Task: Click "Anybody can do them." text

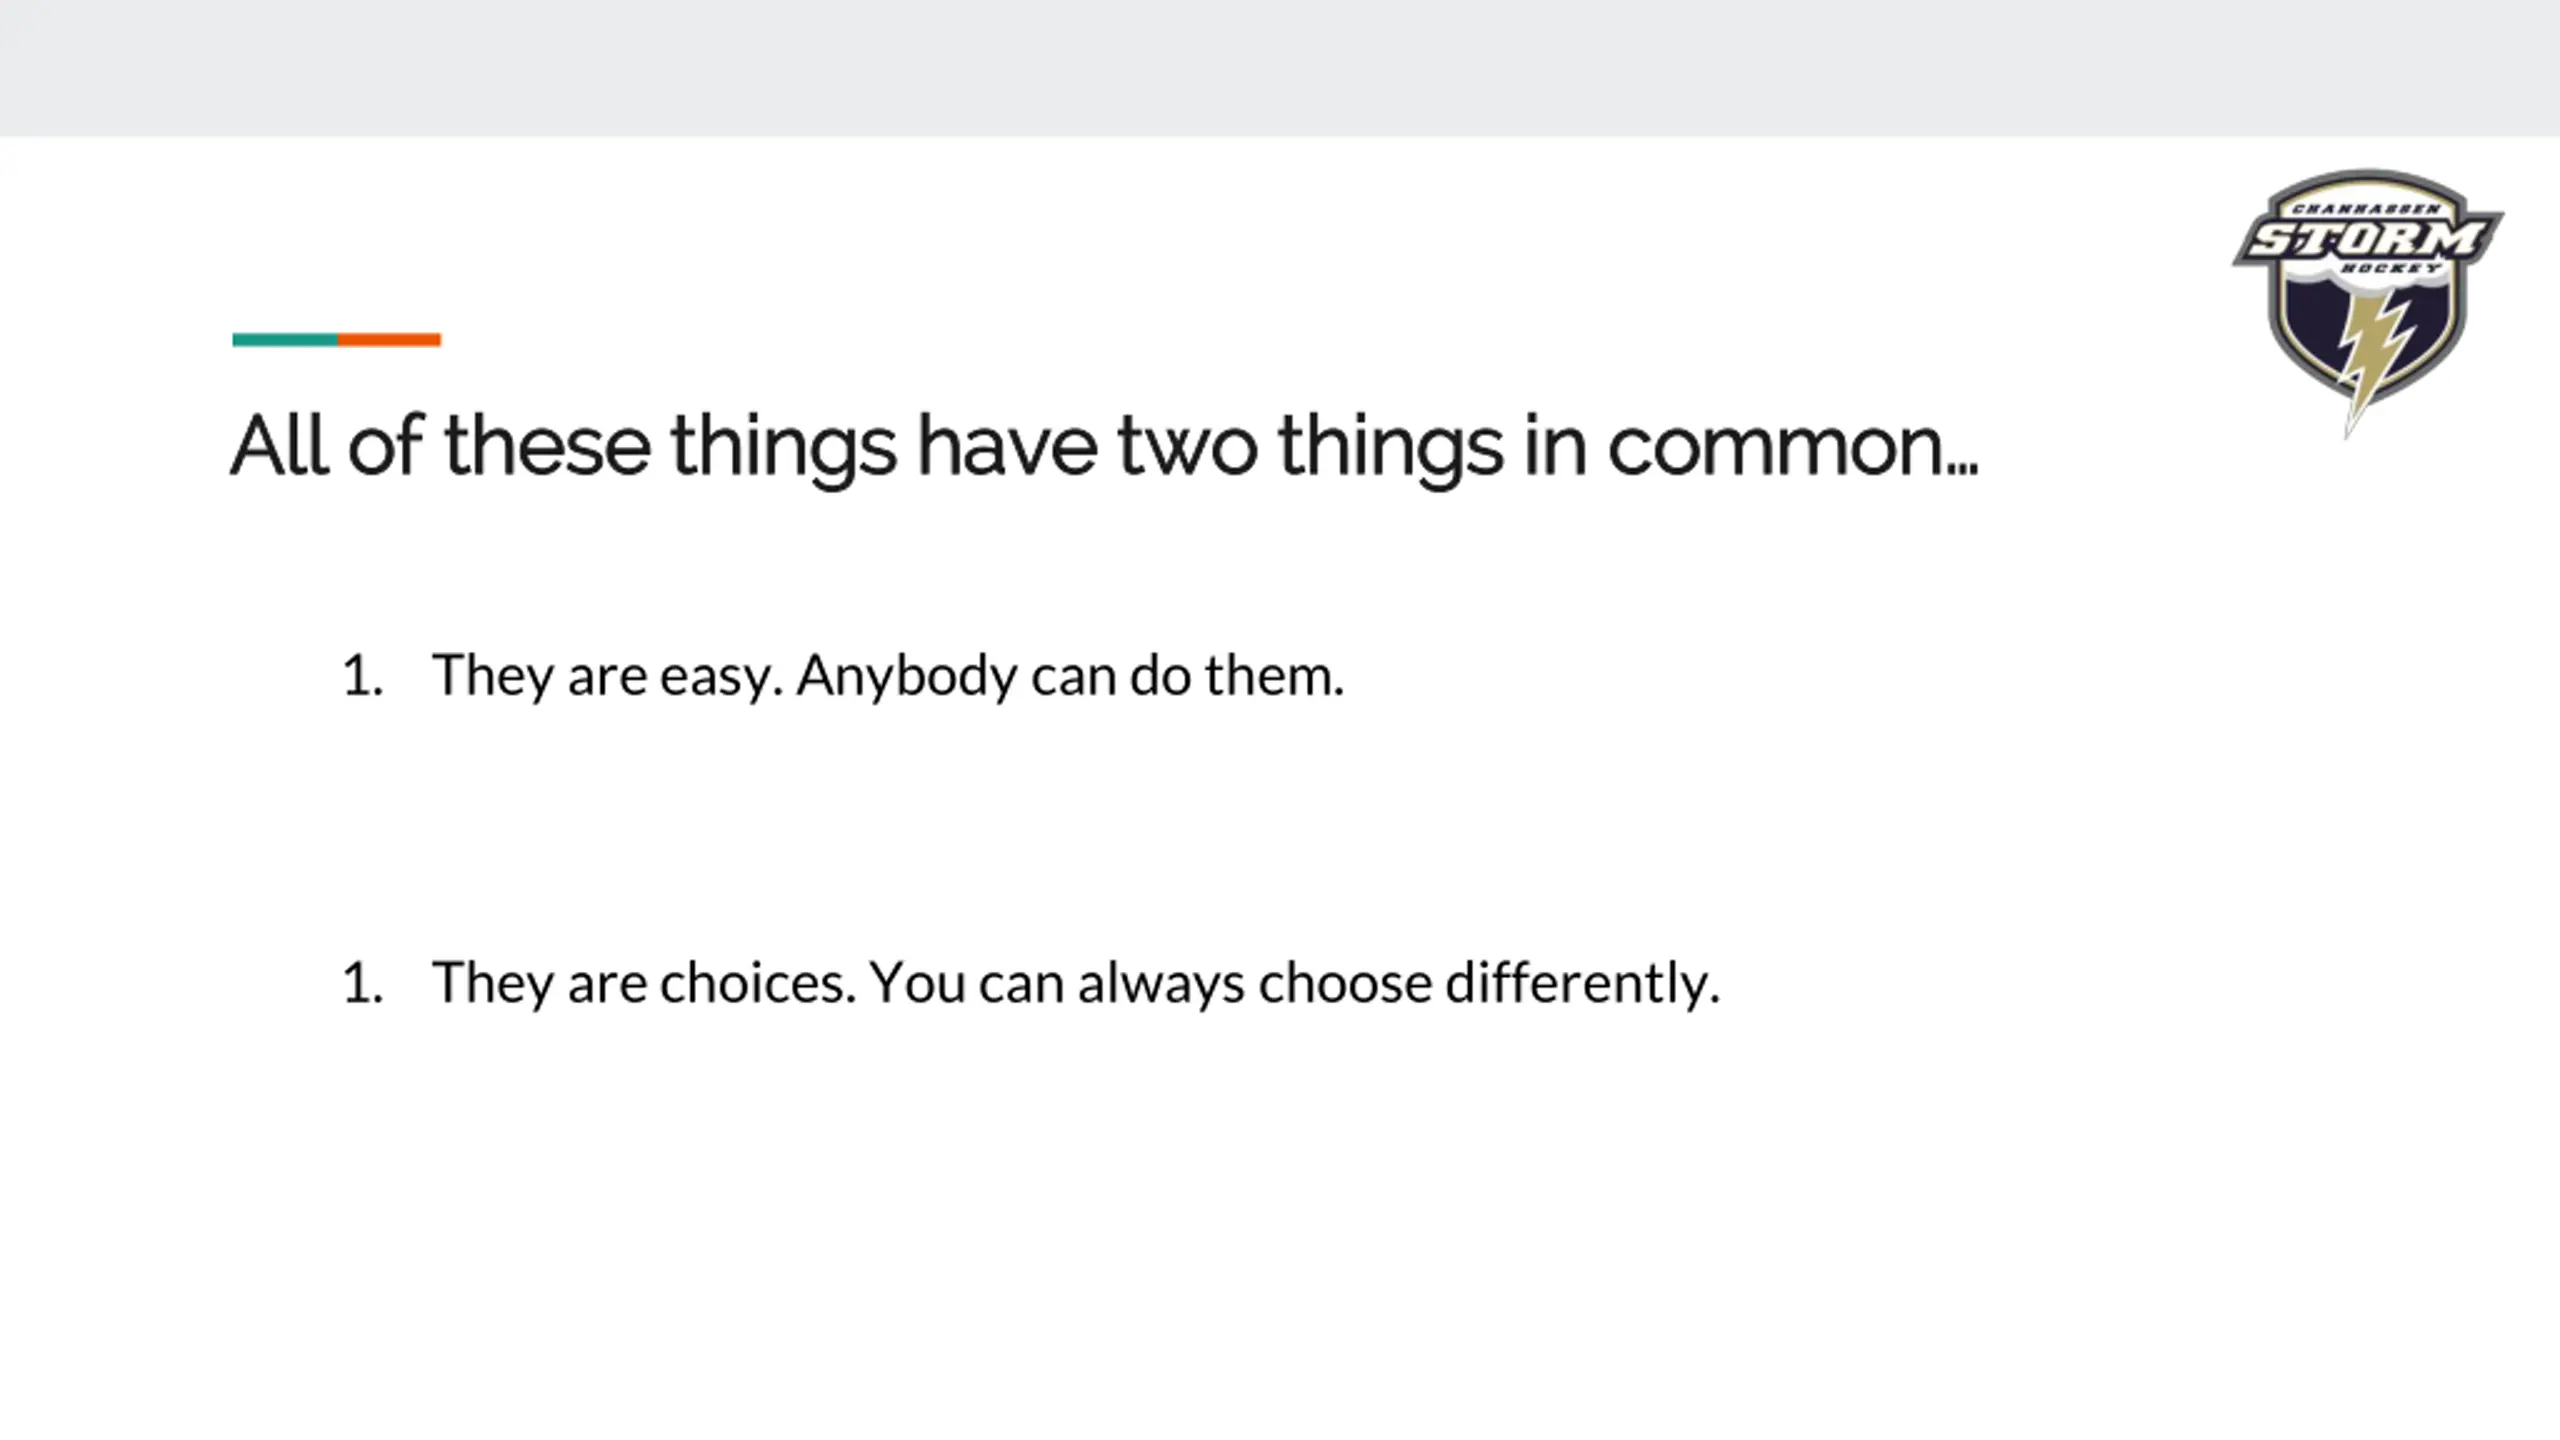Action: pyautogui.click(x=1070, y=676)
